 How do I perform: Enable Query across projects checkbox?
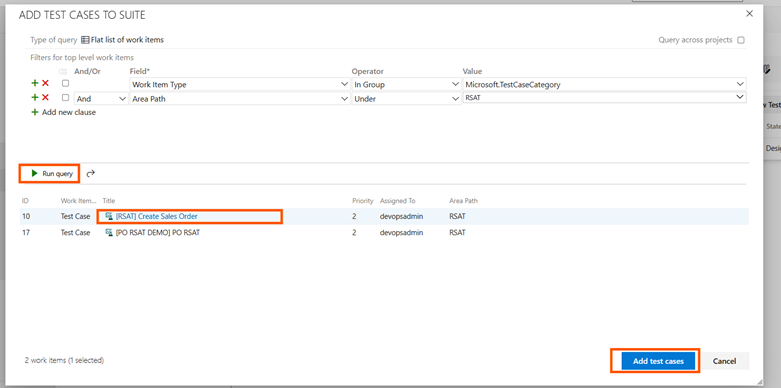point(741,40)
